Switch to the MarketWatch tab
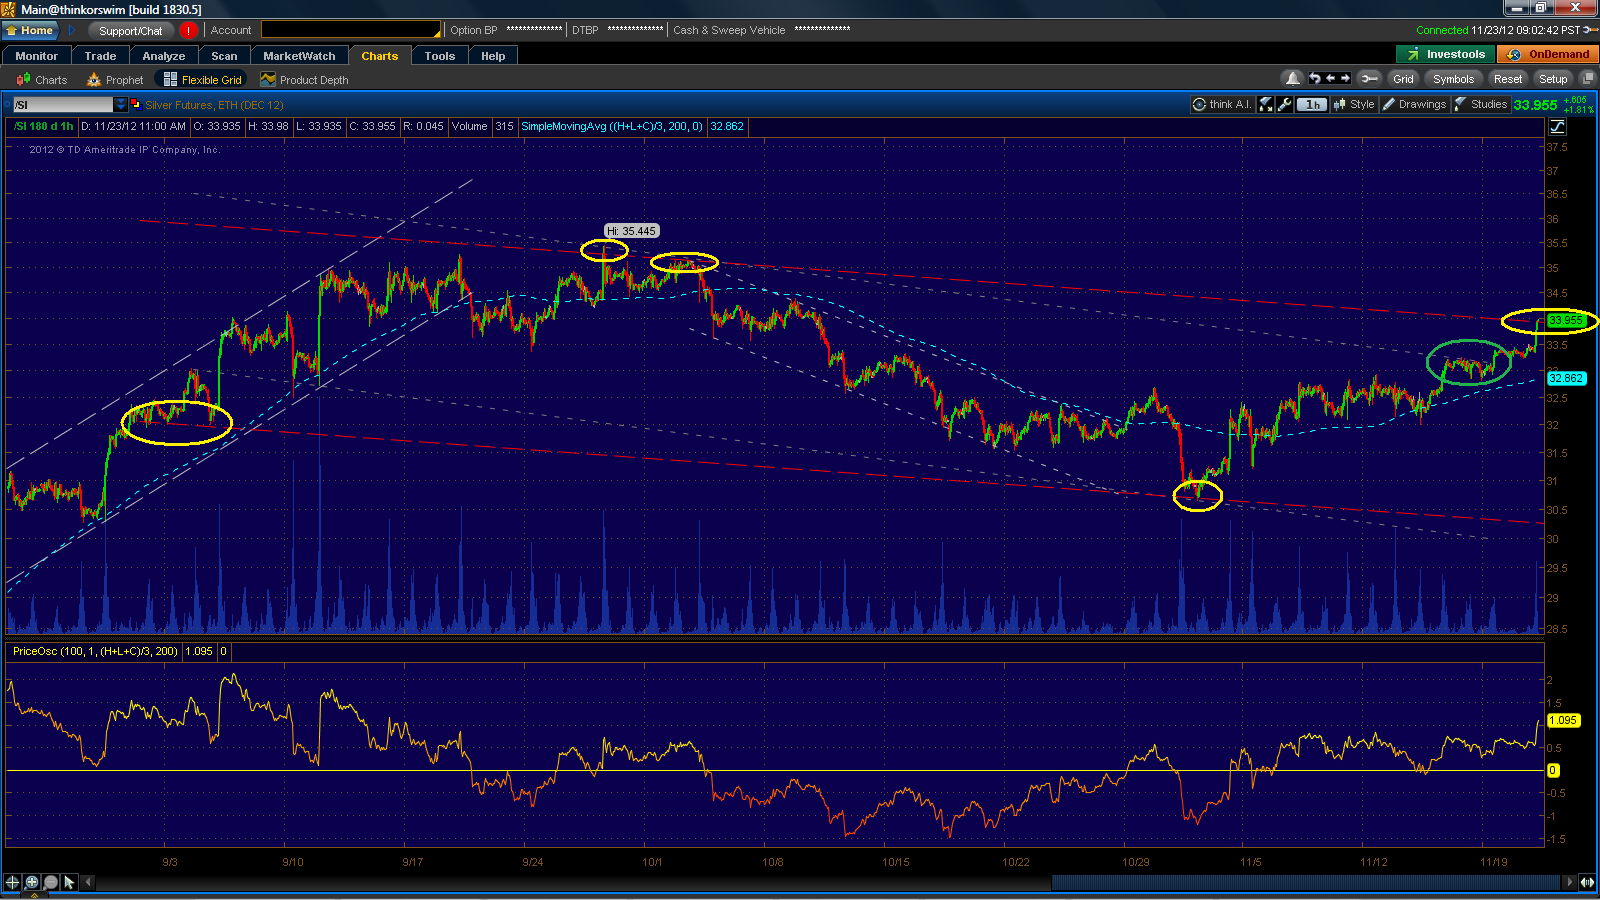The image size is (1600, 900). [299, 56]
